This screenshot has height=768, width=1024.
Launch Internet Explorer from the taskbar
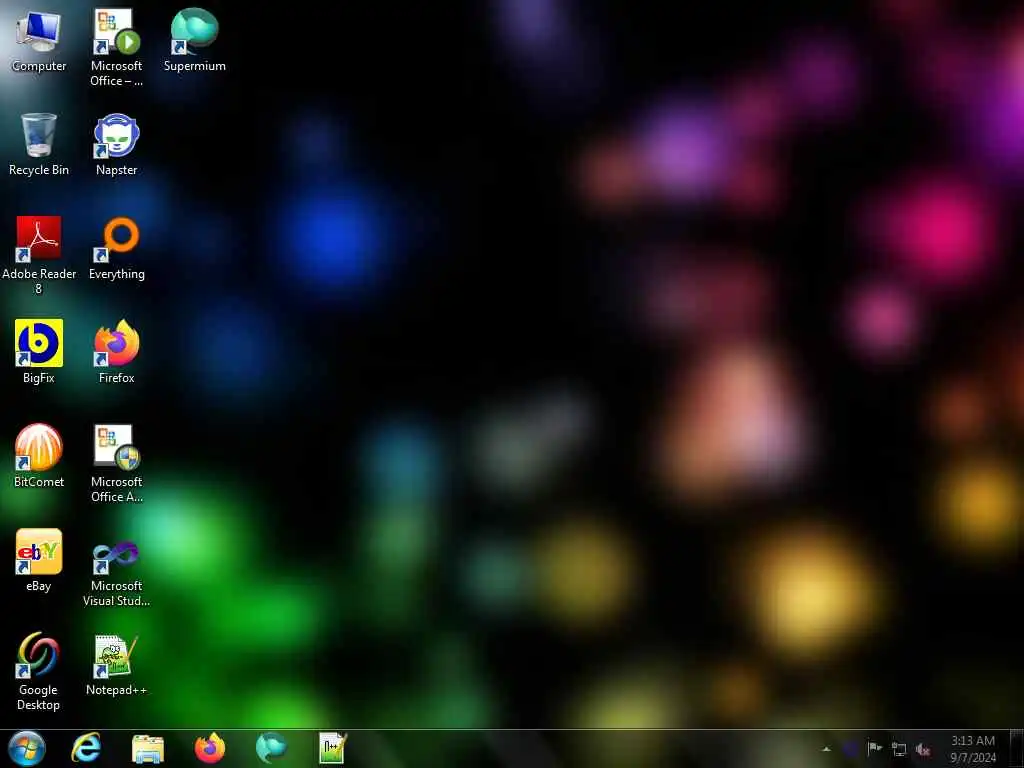click(x=86, y=748)
